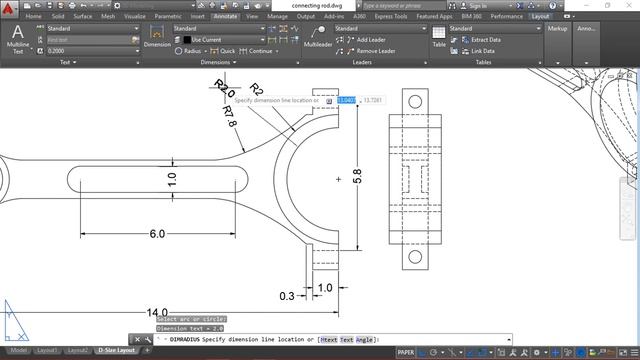Choose the Mtext command option

[x=329, y=339]
